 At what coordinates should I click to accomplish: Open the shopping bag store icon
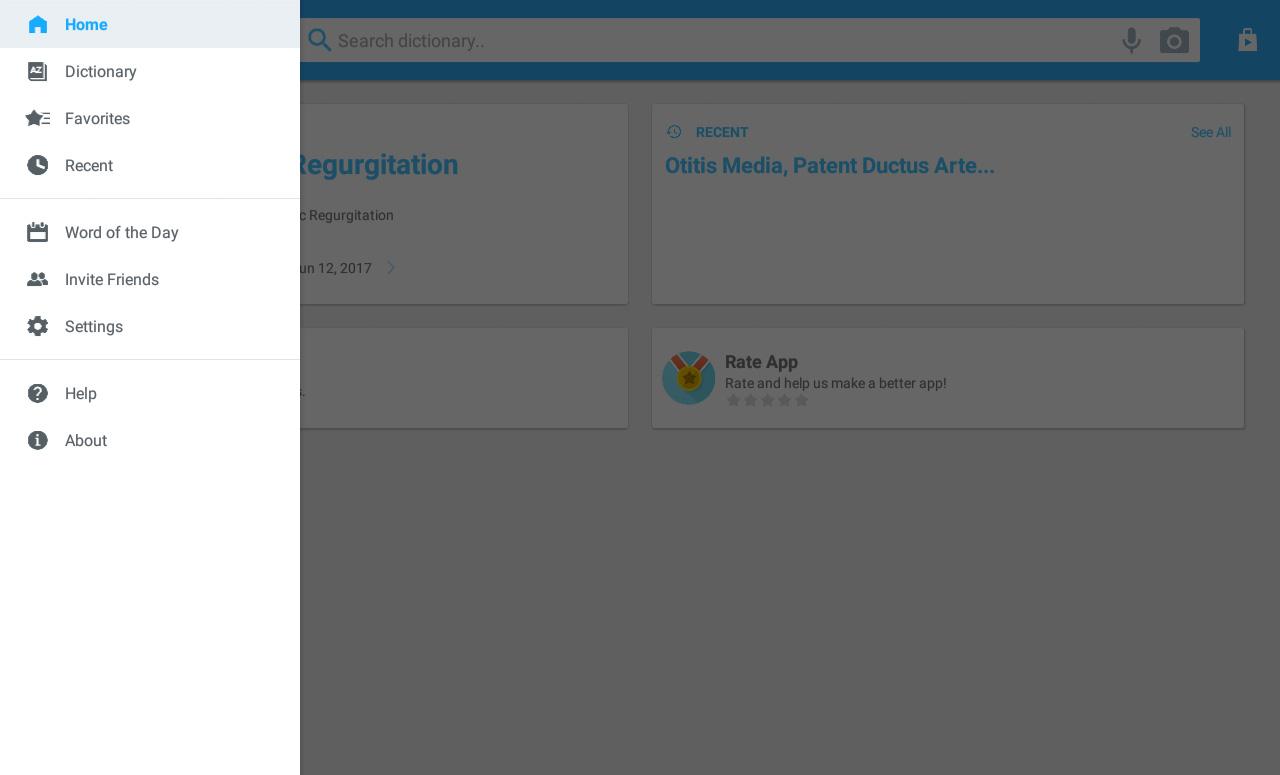pos(1247,39)
